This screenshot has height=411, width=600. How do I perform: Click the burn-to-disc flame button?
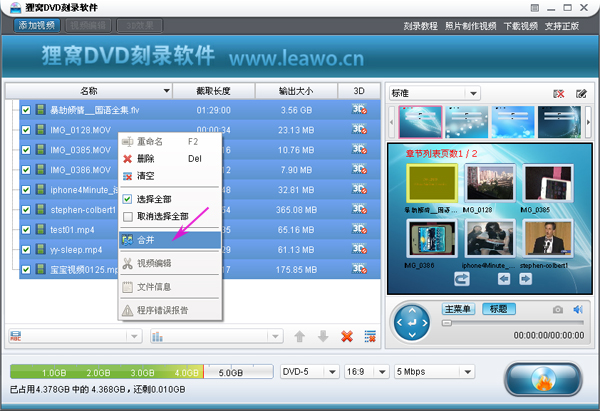543,379
